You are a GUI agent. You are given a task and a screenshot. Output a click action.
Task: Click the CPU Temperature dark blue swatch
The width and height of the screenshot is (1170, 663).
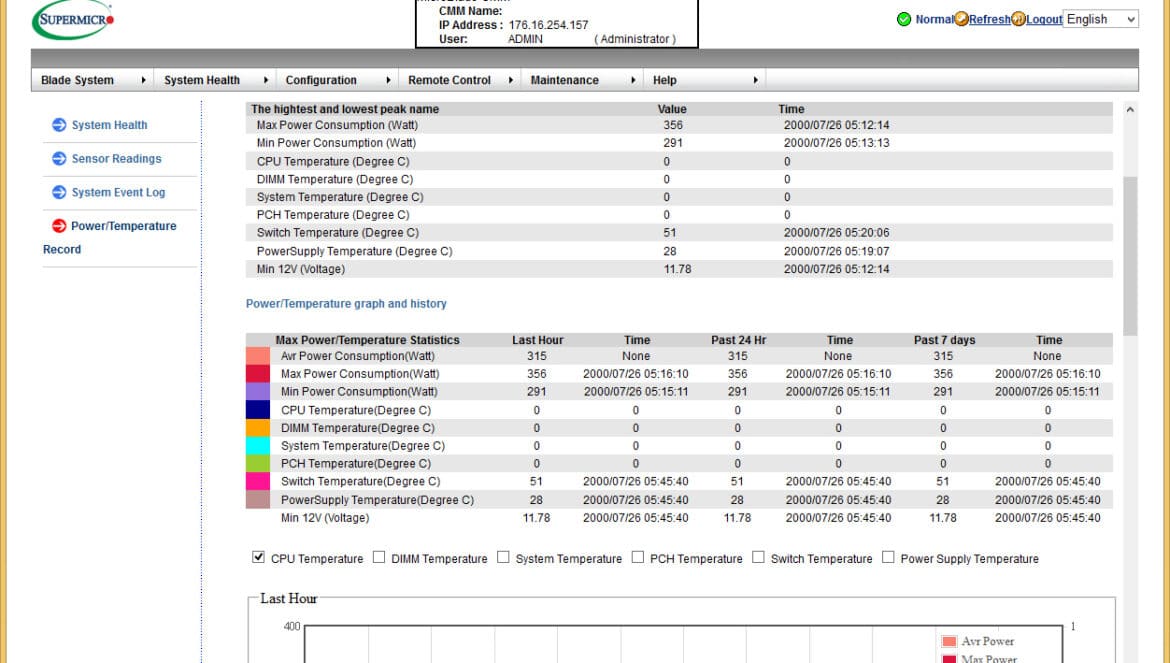257,409
